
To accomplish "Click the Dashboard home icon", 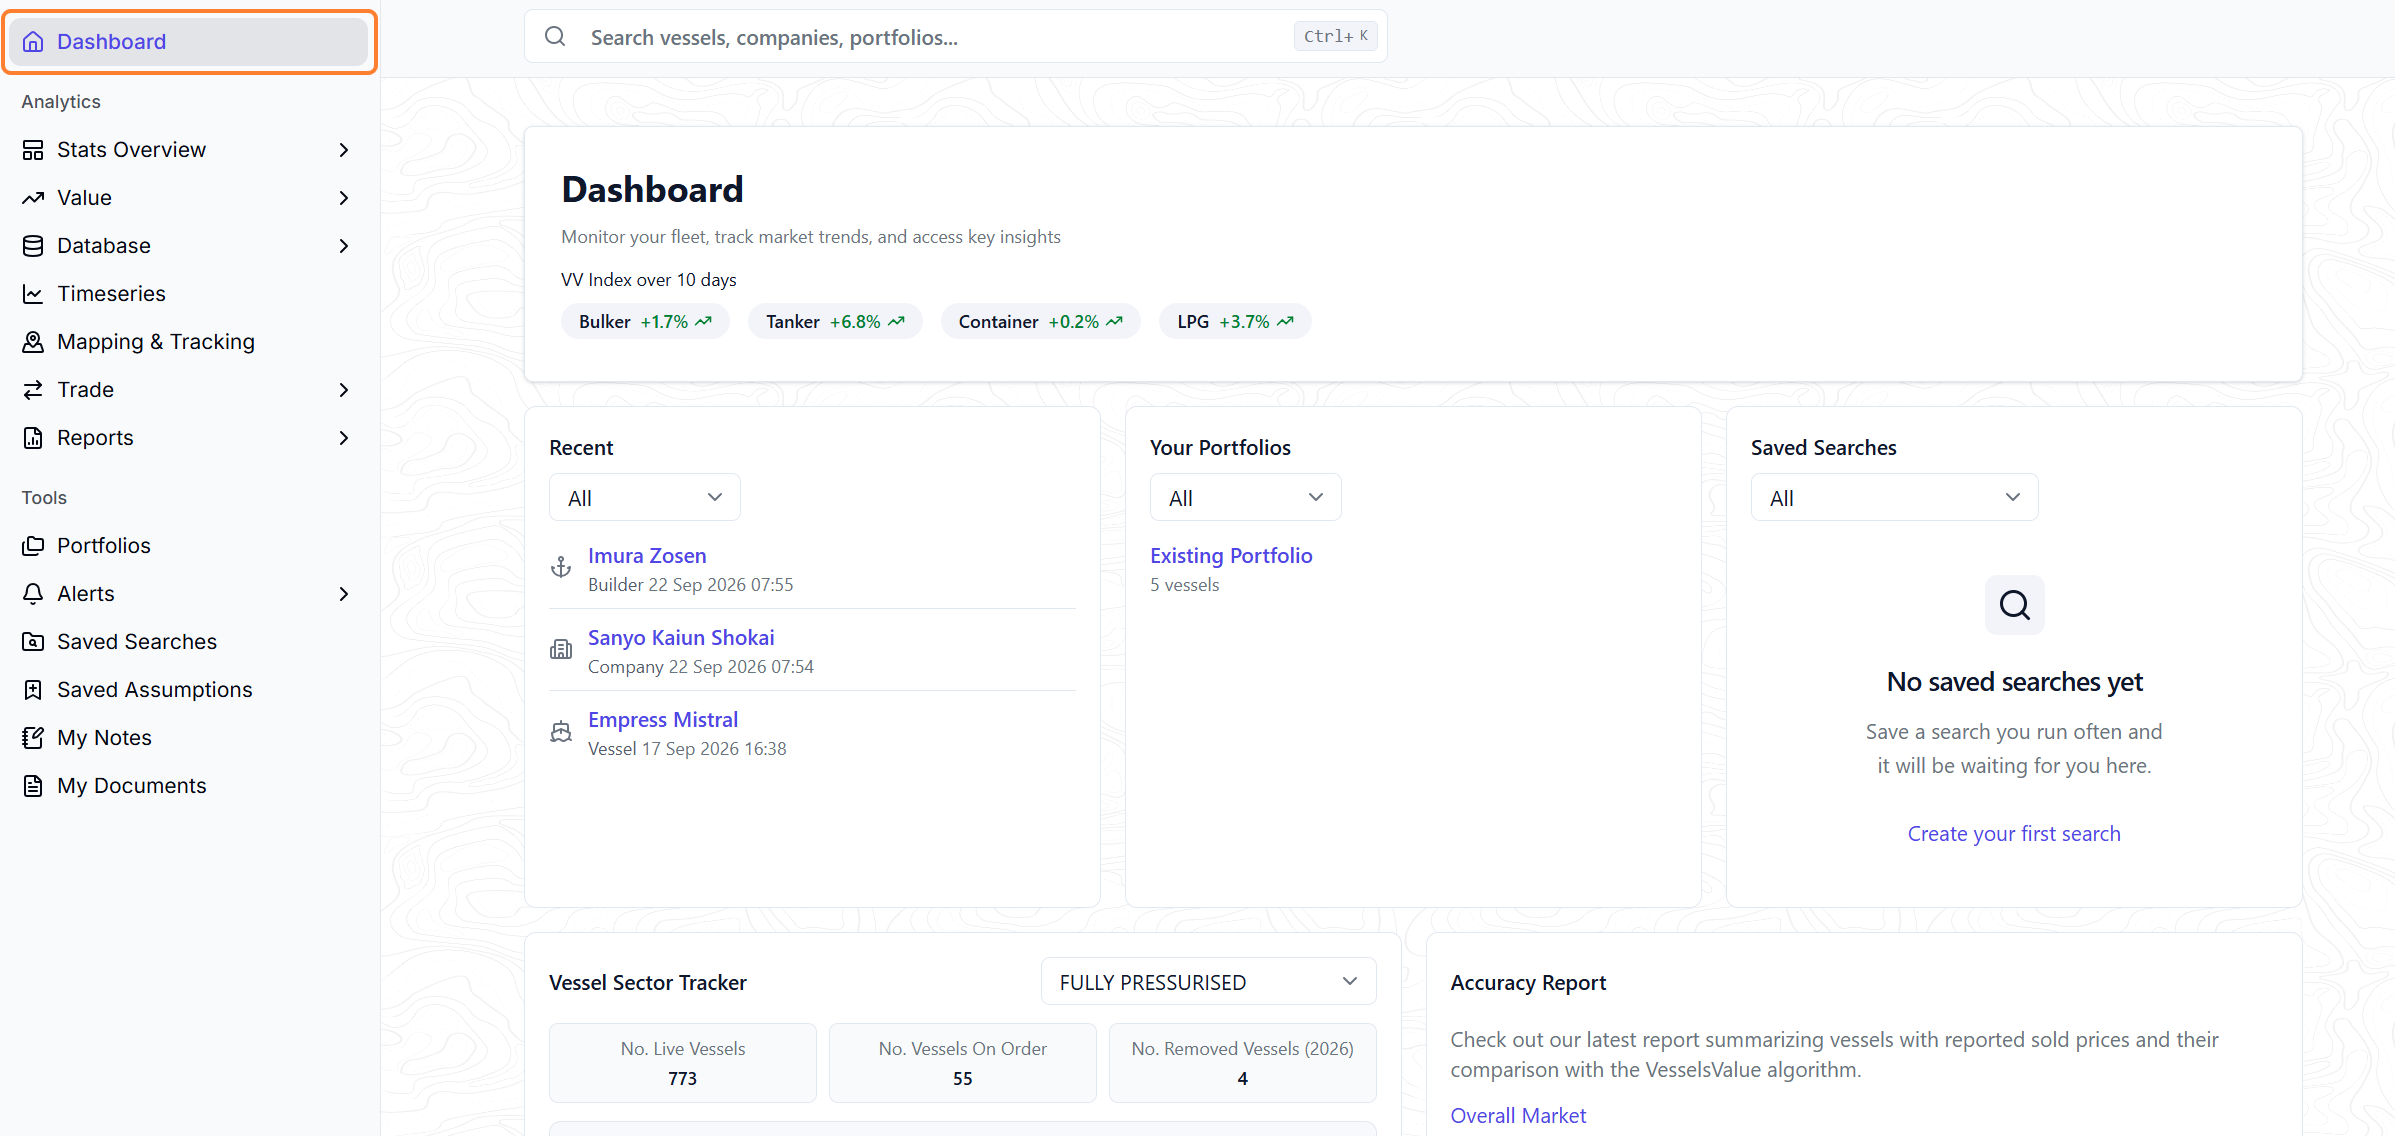I will point(33,42).
